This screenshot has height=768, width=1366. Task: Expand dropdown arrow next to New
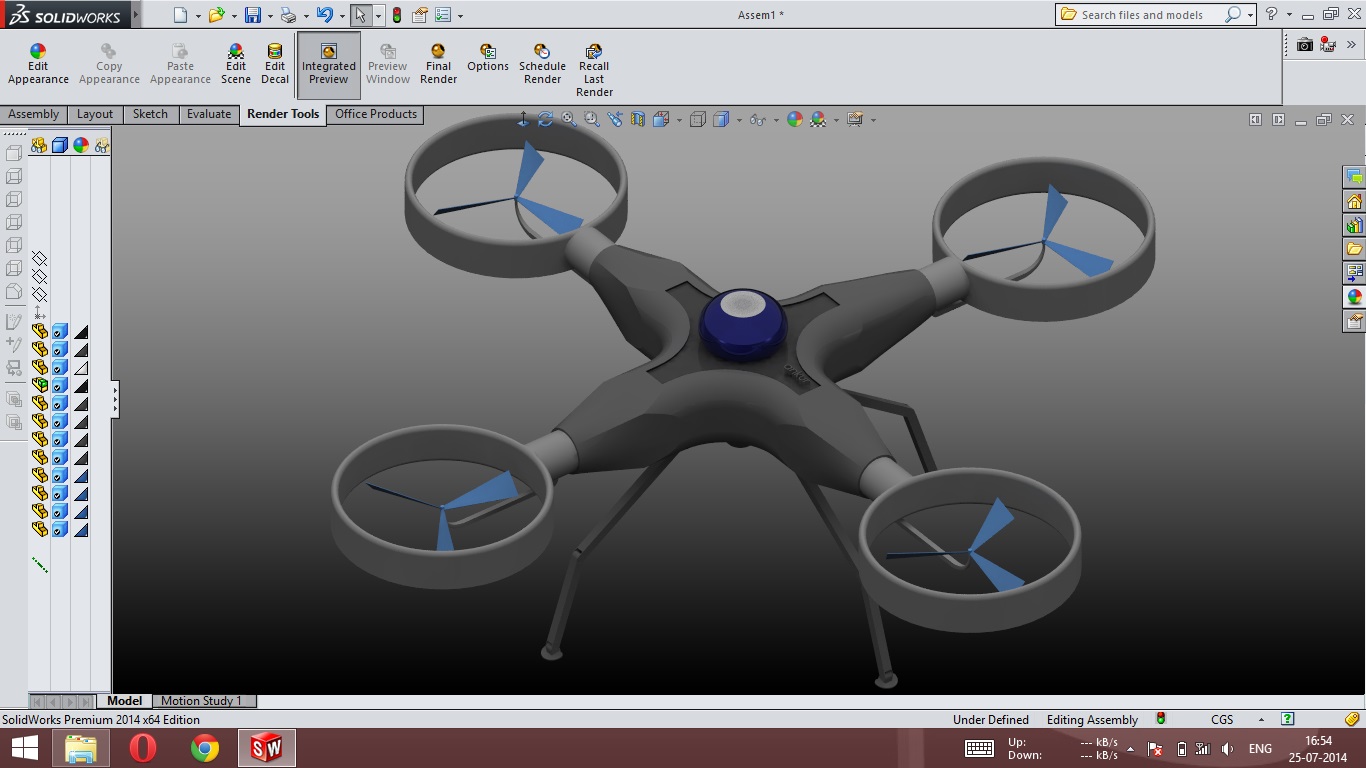pyautogui.click(x=198, y=16)
